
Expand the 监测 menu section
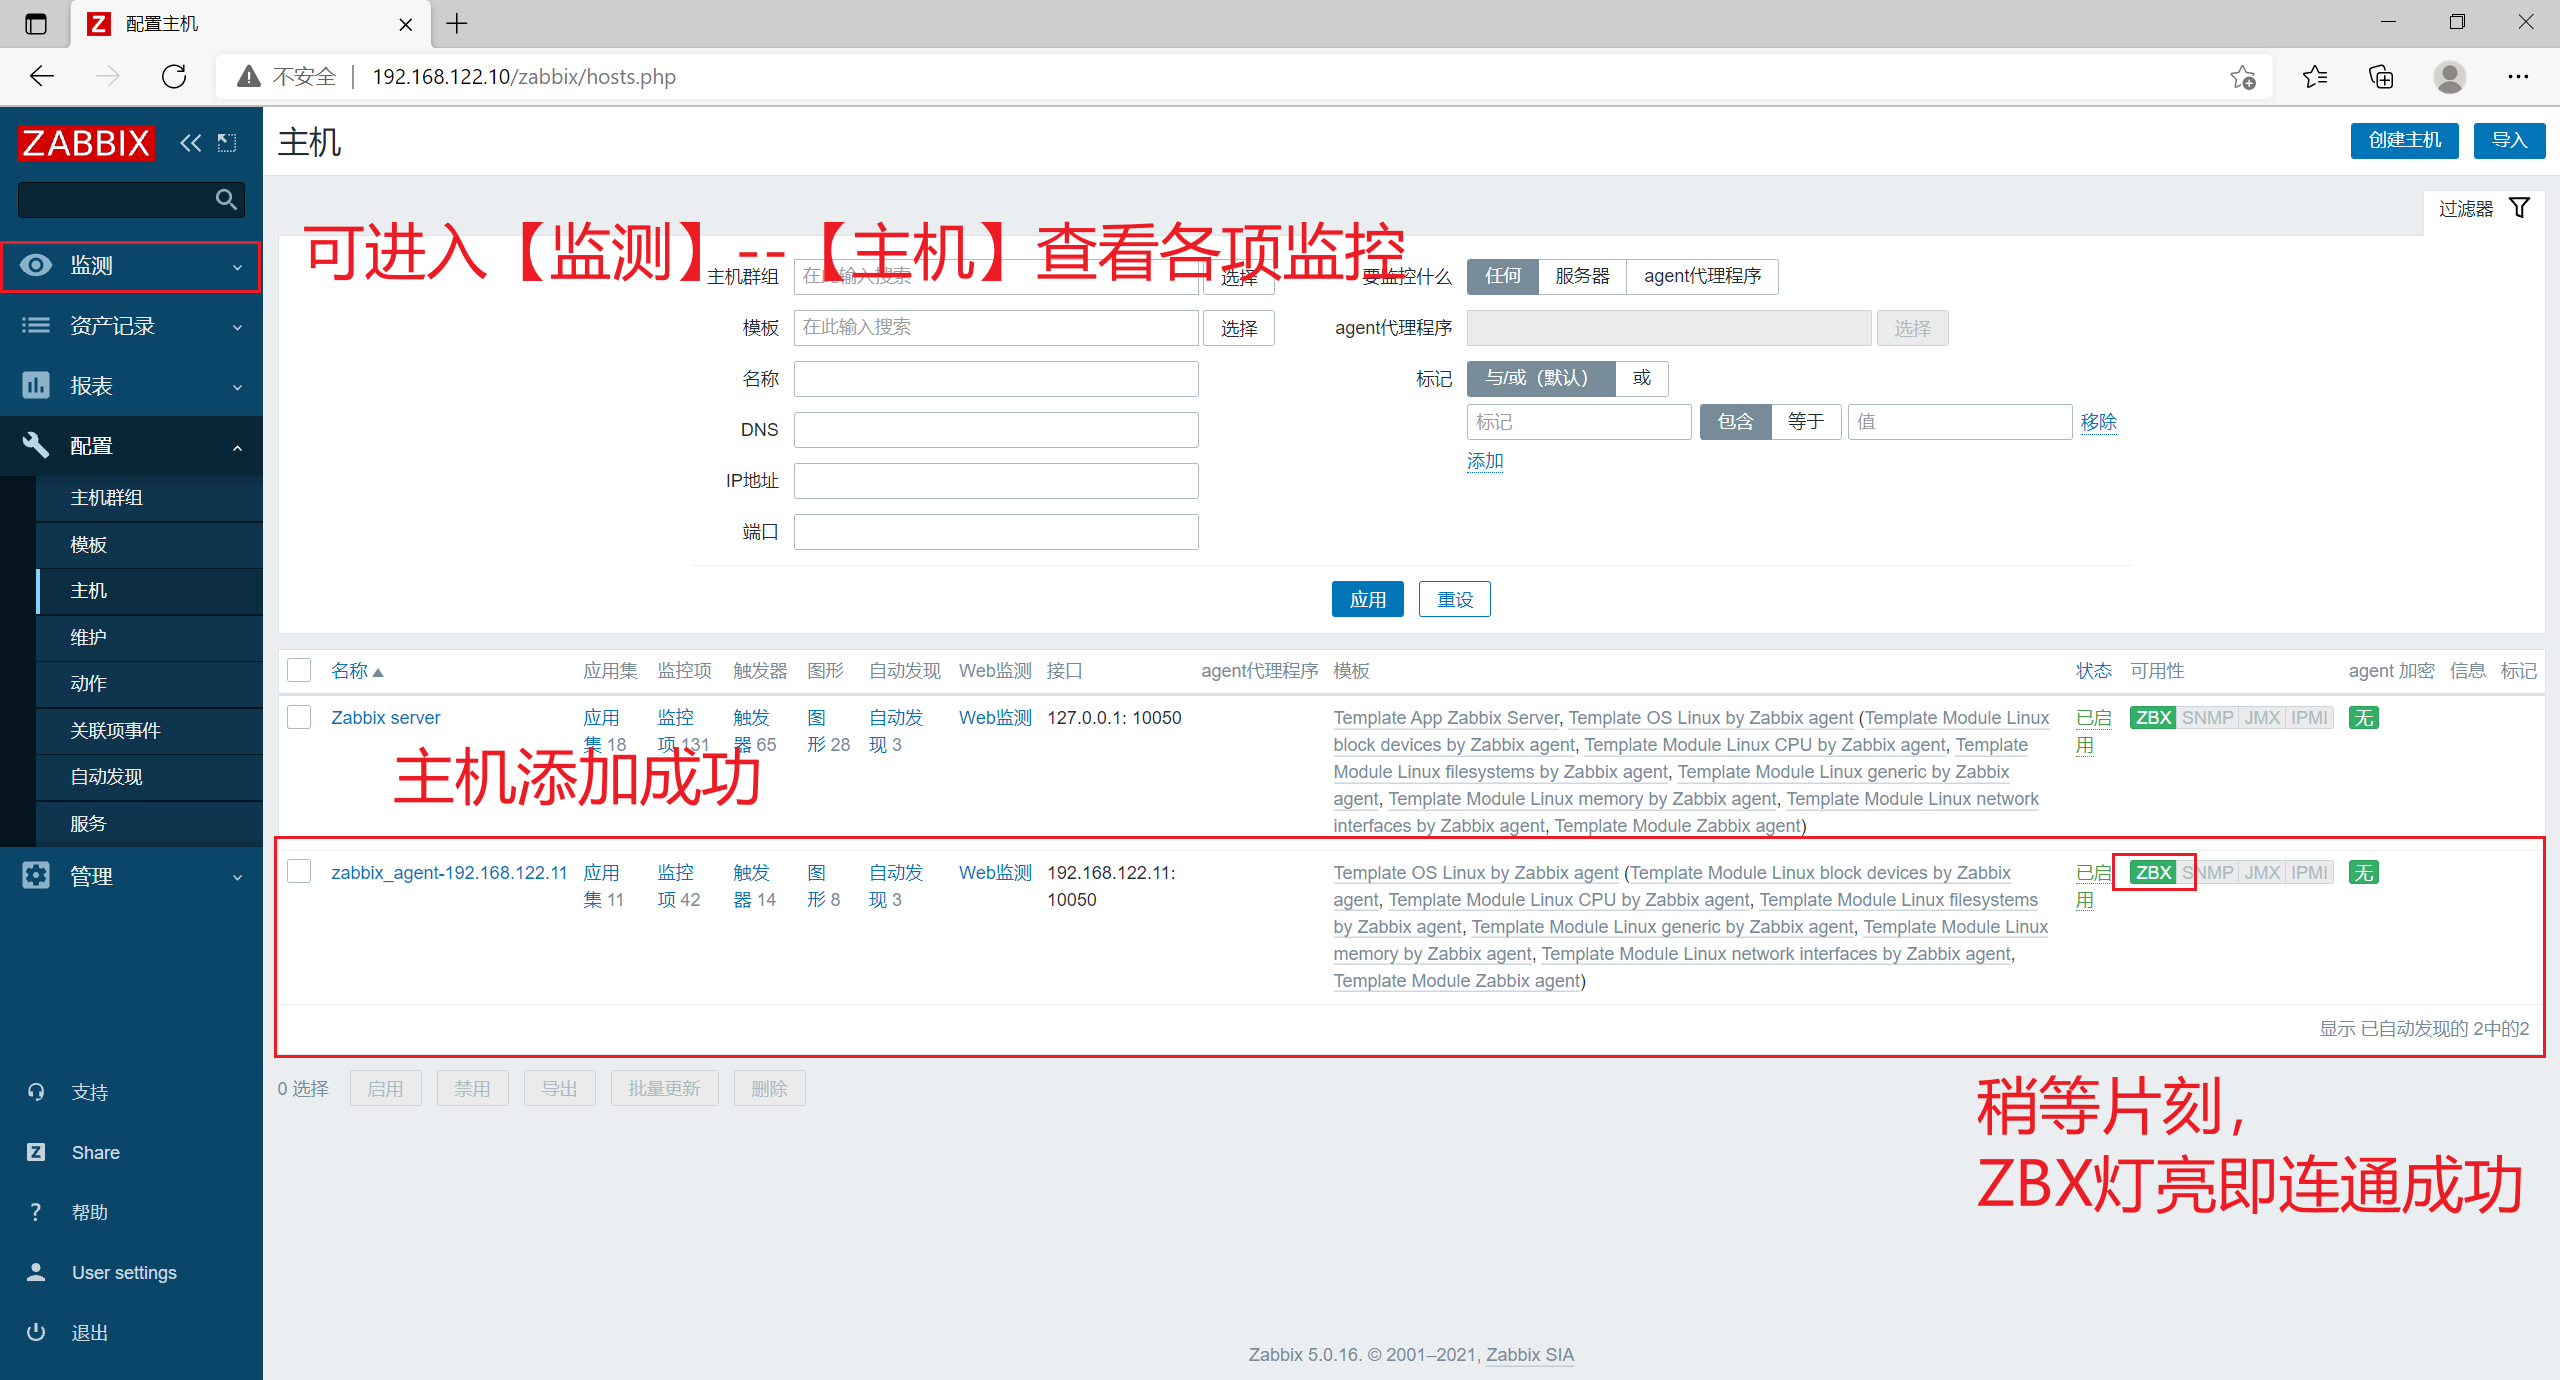pos(130,266)
